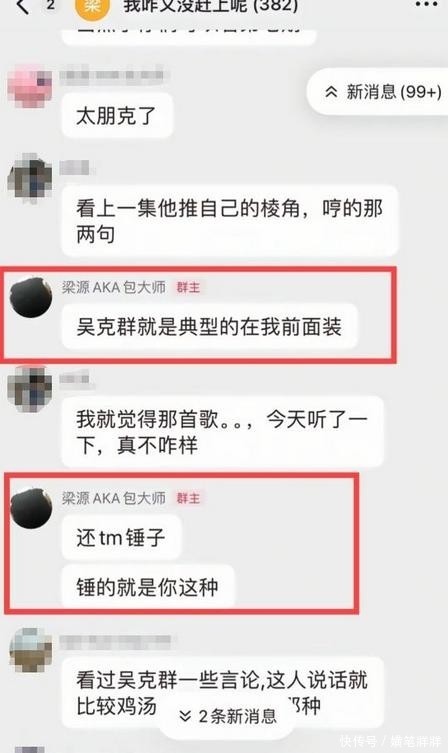Tap the 看过吴克群一些言论 message bubble
The height and width of the screenshot is (753, 448).
pos(222,692)
